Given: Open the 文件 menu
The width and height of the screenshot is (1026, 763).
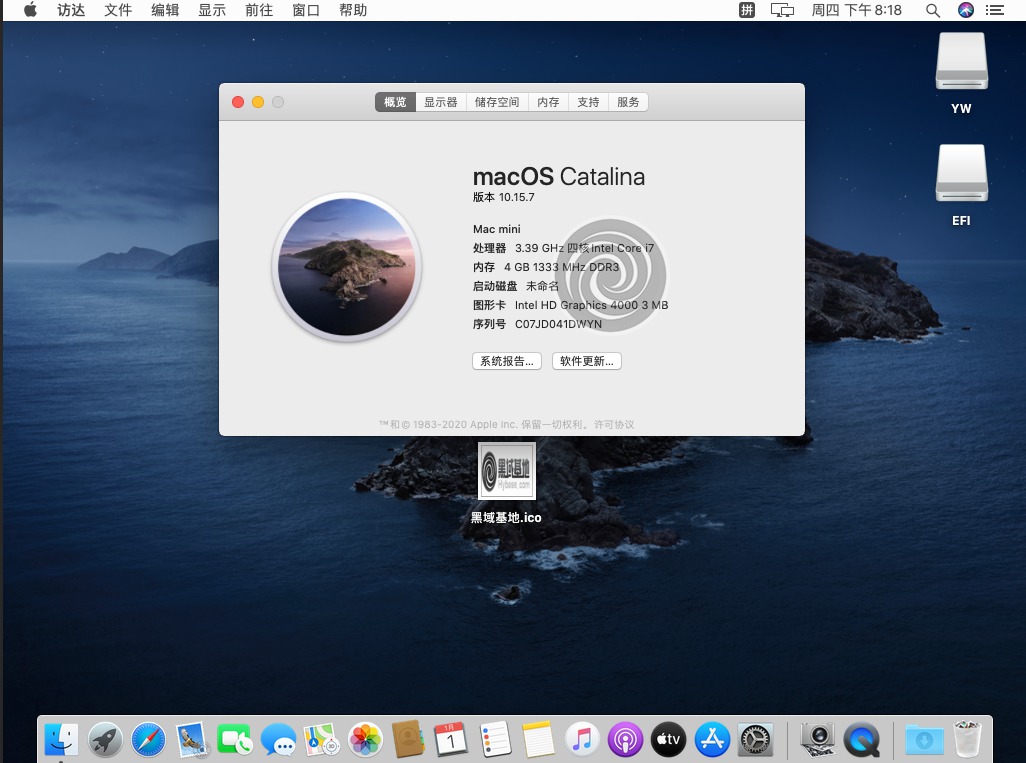Looking at the screenshot, I should click(118, 10).
